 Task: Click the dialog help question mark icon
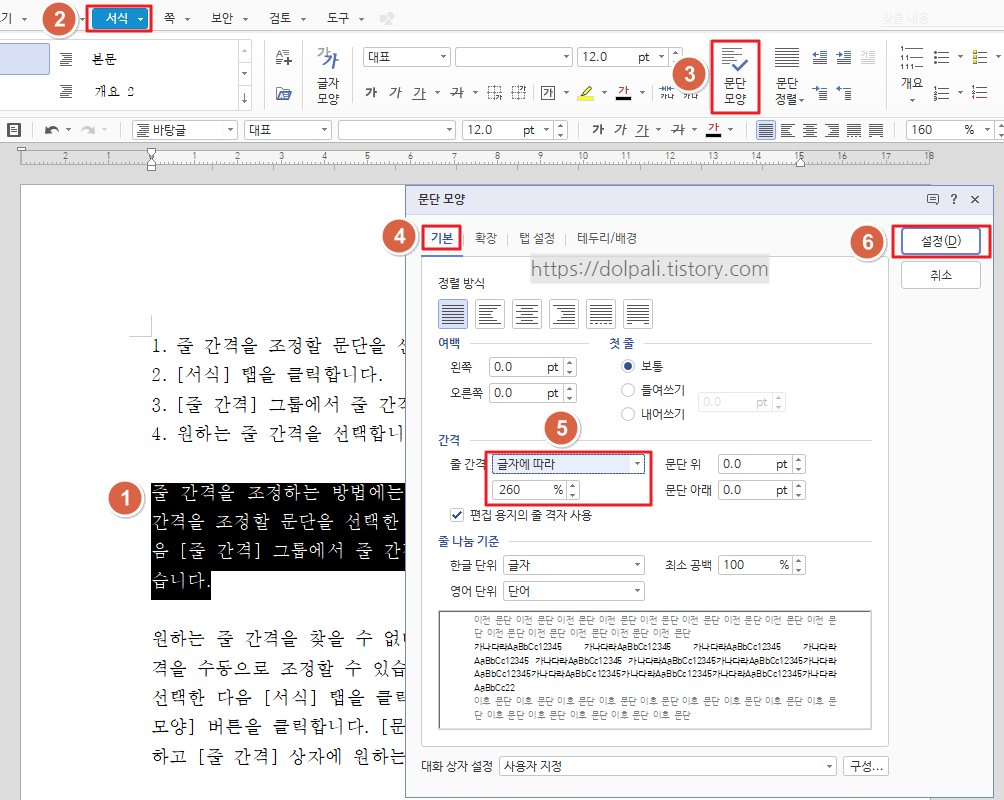(x=954, y=199)
